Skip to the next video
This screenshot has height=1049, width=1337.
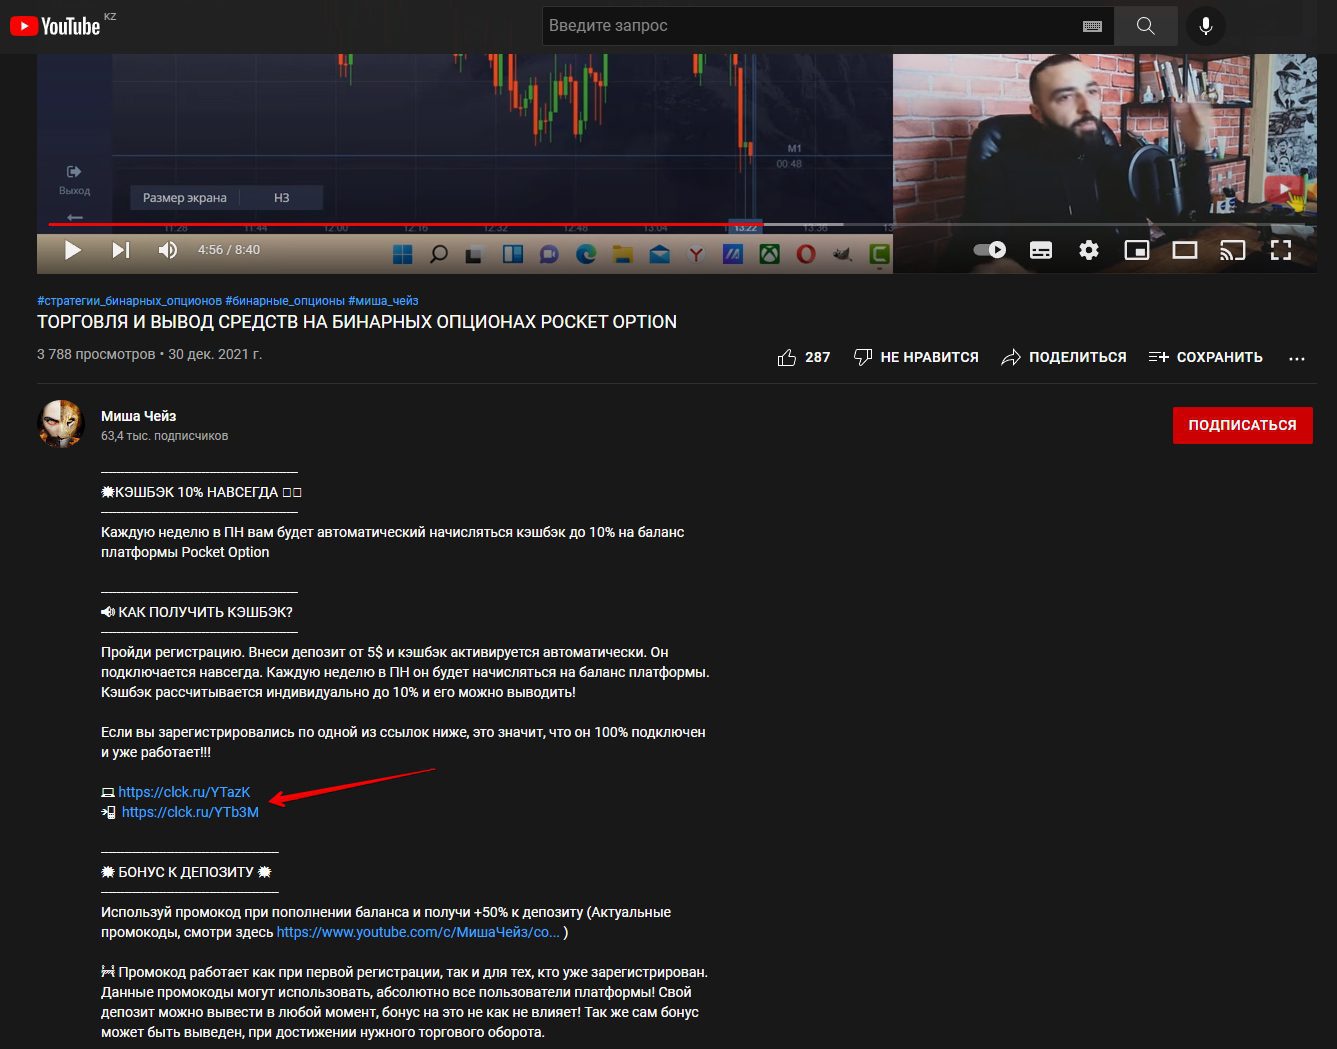[x=121, y=250]
